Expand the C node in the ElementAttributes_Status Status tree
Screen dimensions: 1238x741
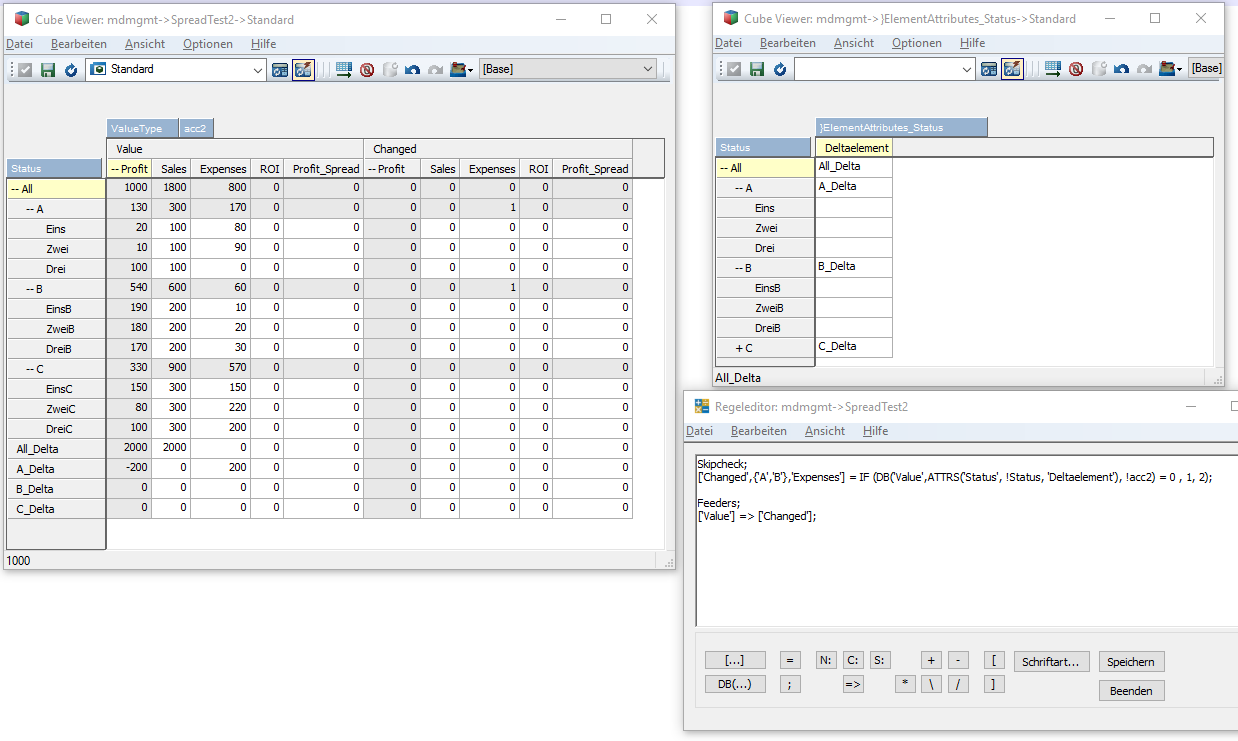click(x=739, y=348)
